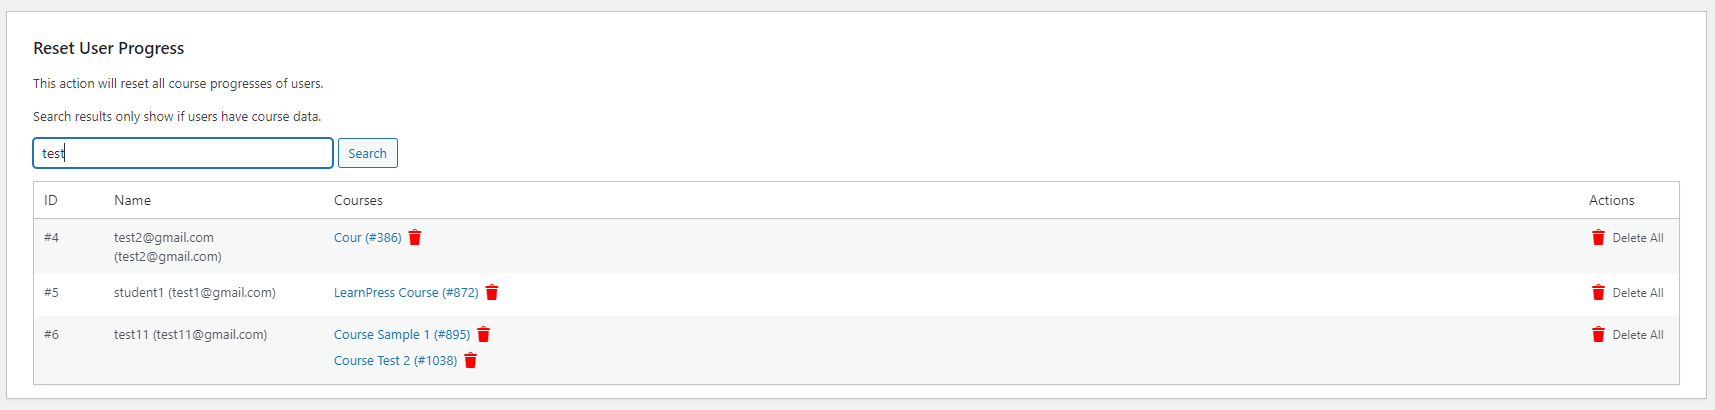The height and width of the screenshot is (410, 1715).
Task: Click the Name column header
Action: [x=132, y=200]
